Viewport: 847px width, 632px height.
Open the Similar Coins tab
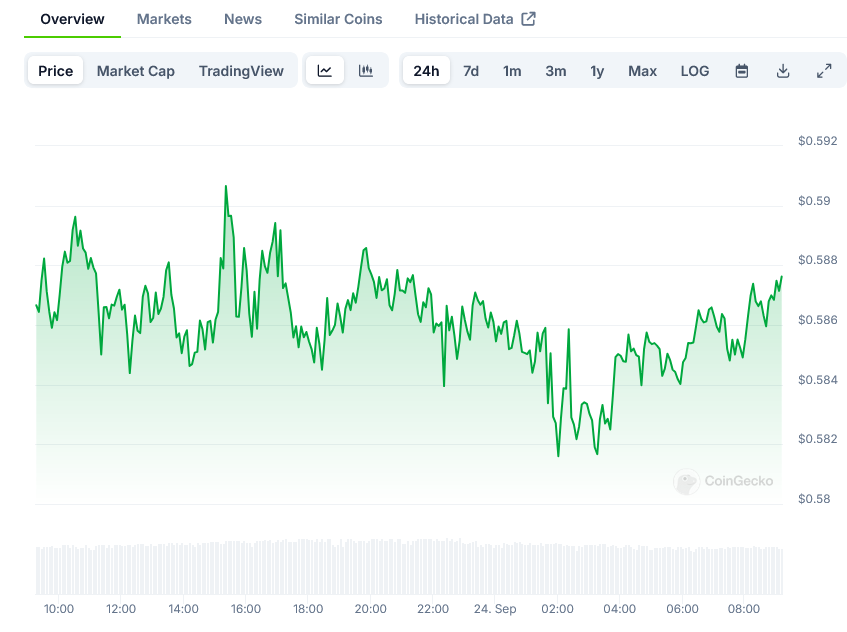(338, 19)
